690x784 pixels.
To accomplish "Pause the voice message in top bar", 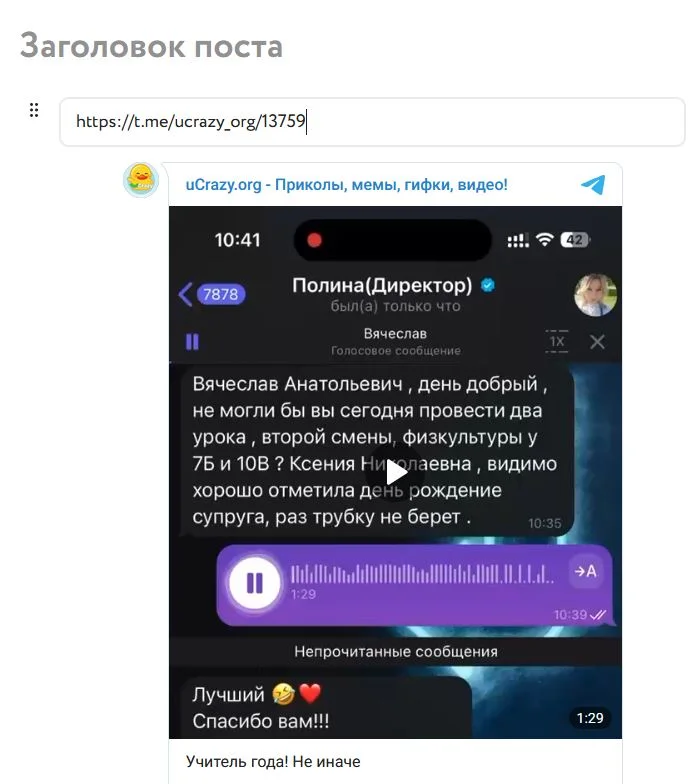I will pos(192,342).
